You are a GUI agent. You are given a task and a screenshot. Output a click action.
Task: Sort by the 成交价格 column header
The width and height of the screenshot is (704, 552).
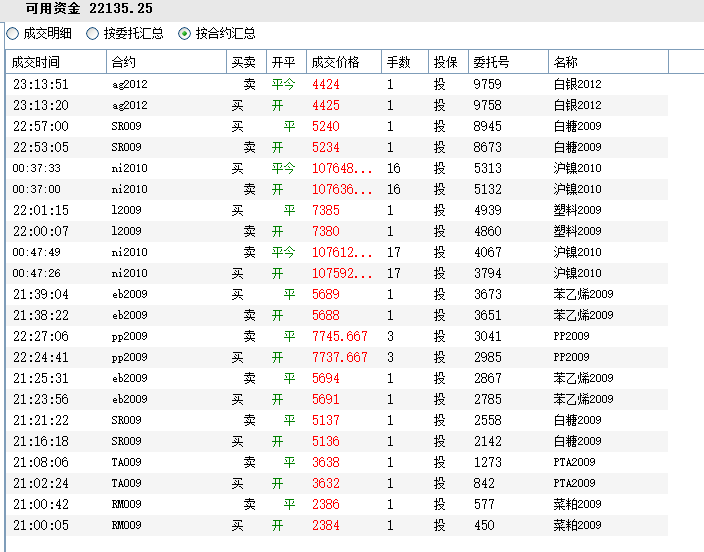click(344, 62)
